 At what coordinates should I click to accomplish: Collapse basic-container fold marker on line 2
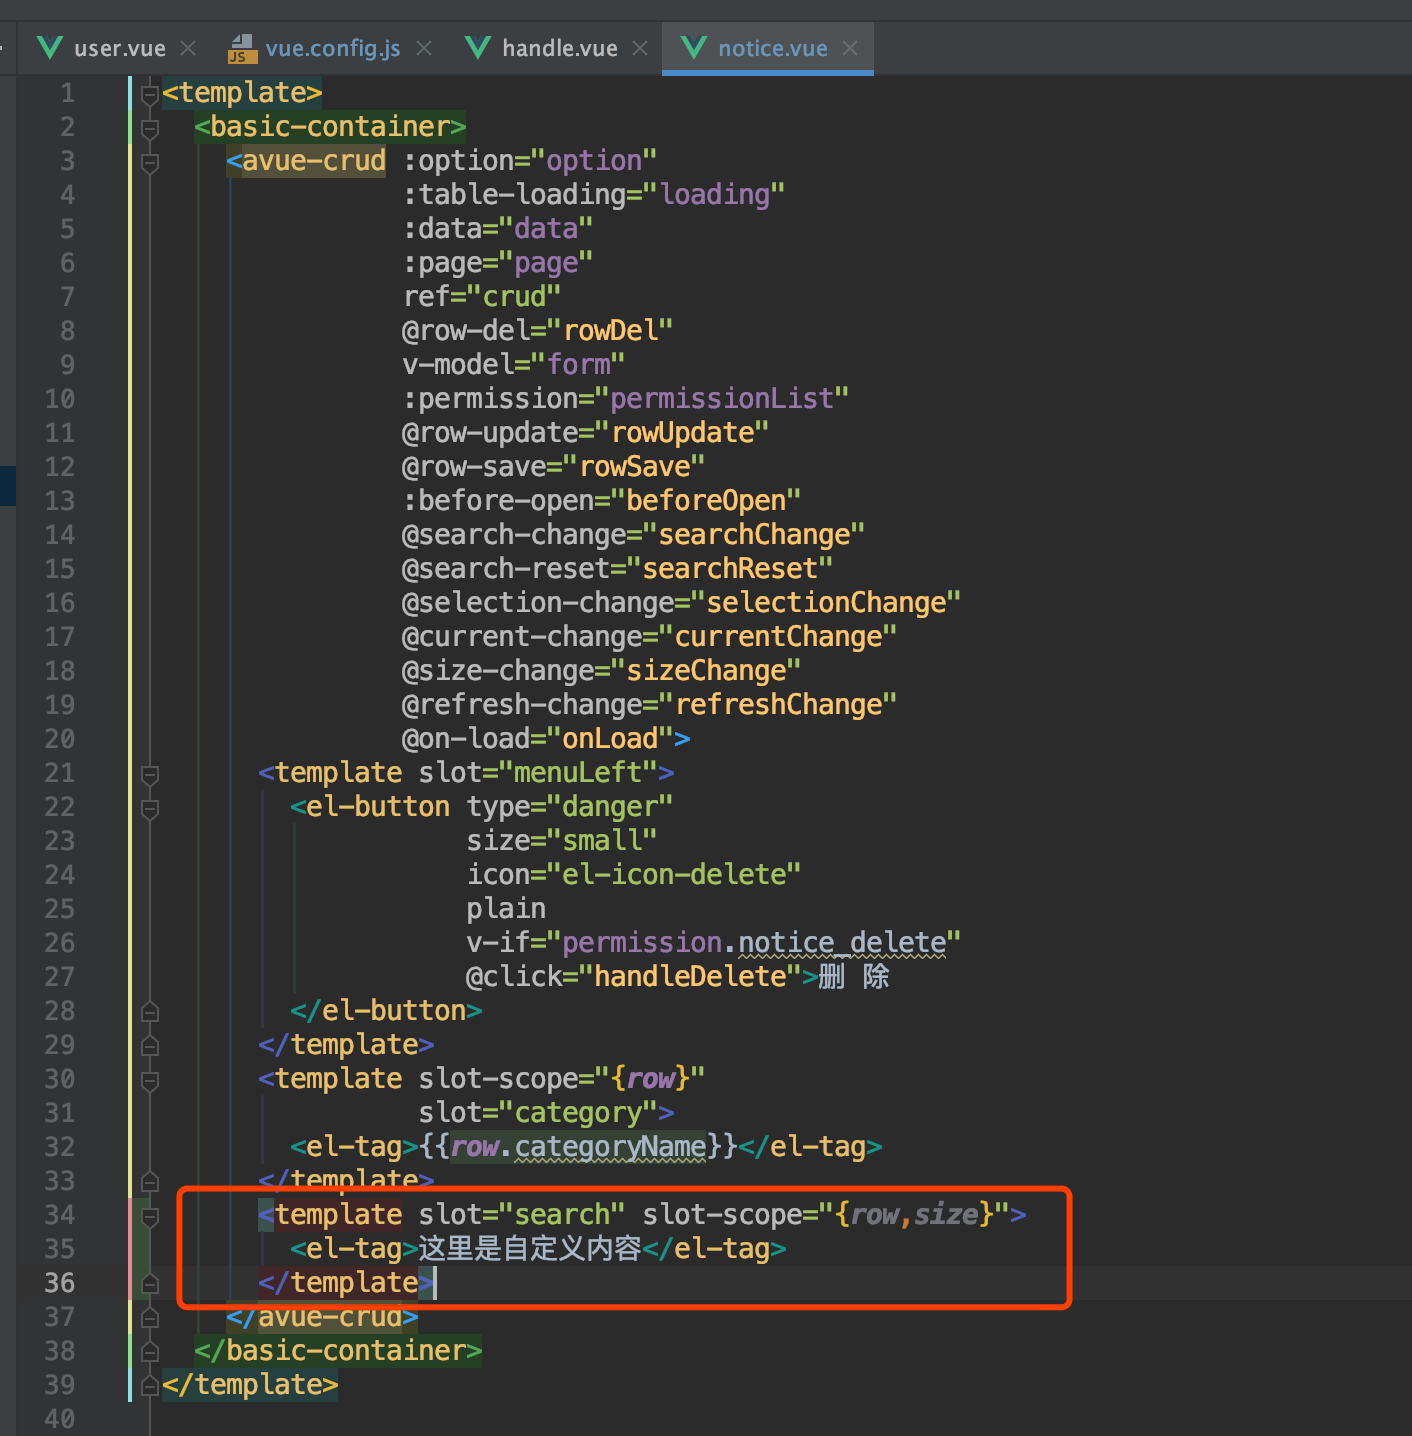pos(150,127)
